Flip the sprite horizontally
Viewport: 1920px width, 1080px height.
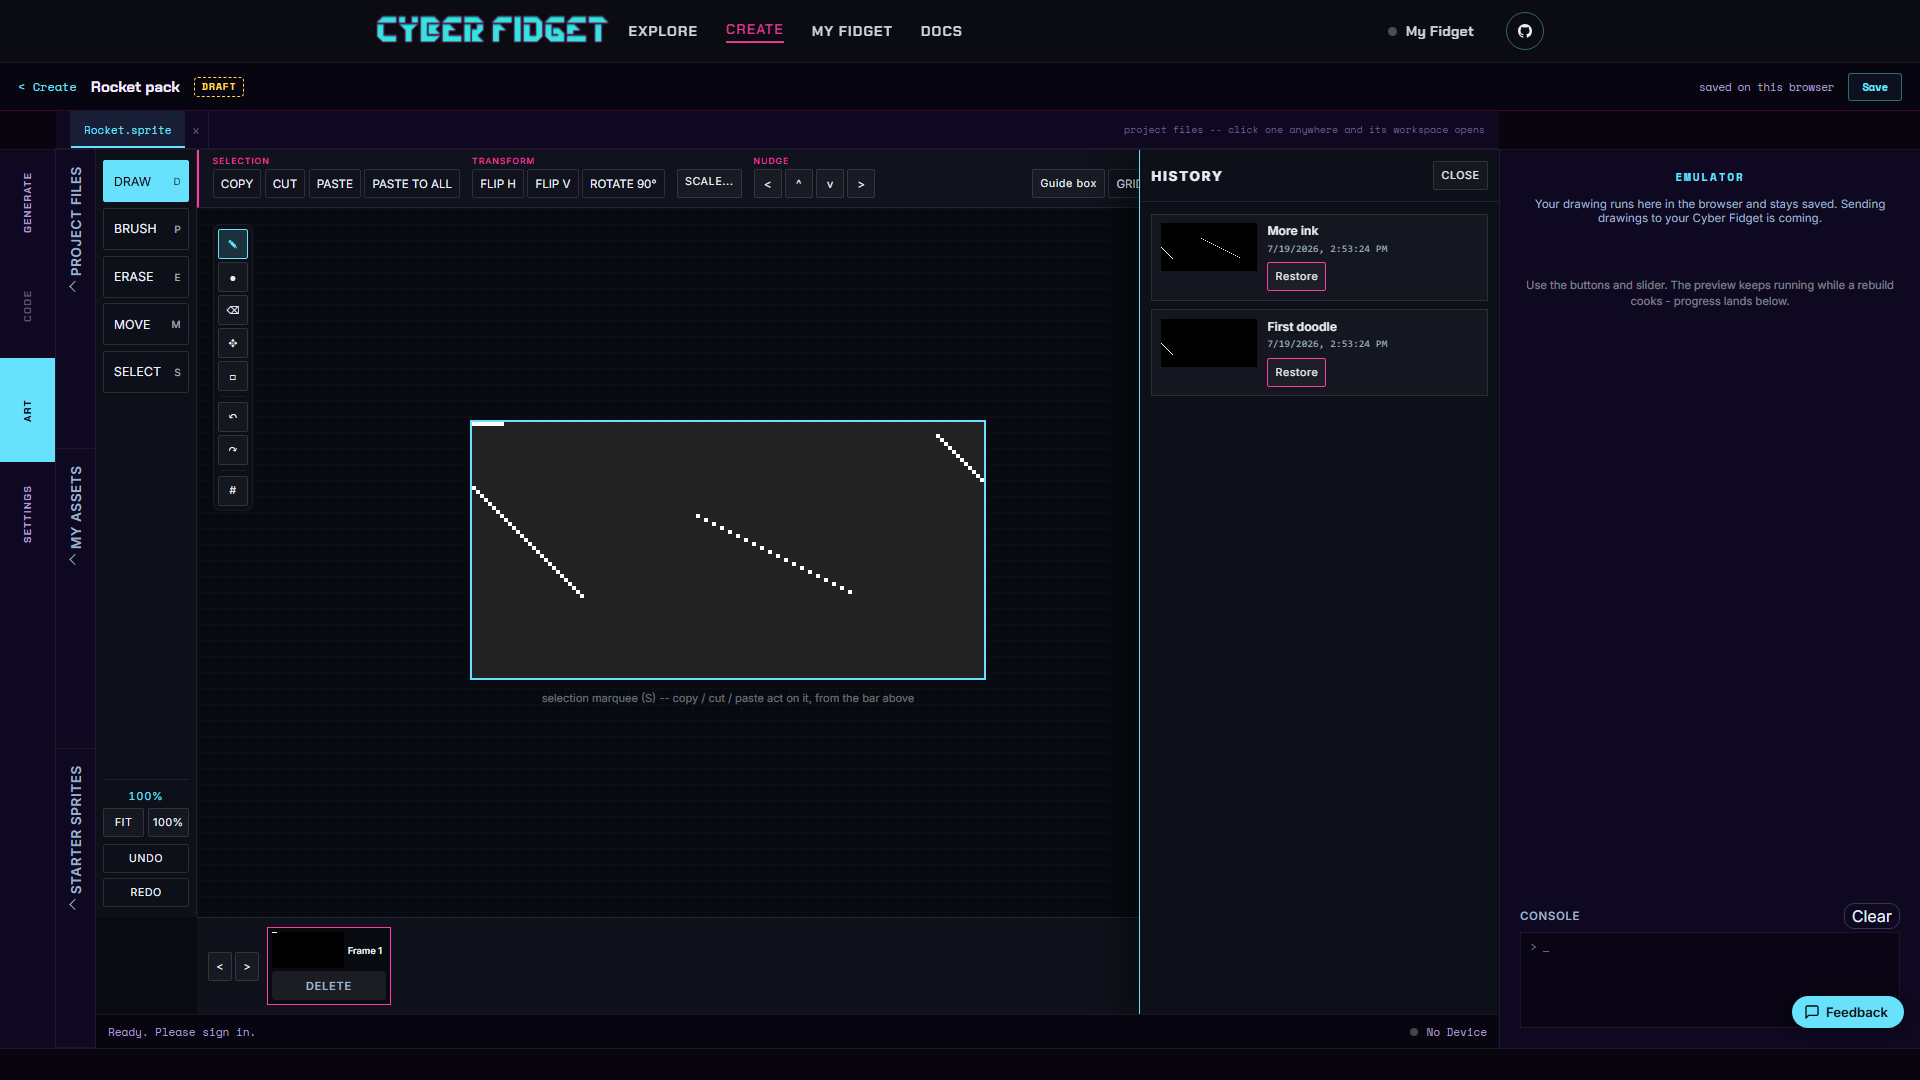pyautogui.click(x=498, y=184)
